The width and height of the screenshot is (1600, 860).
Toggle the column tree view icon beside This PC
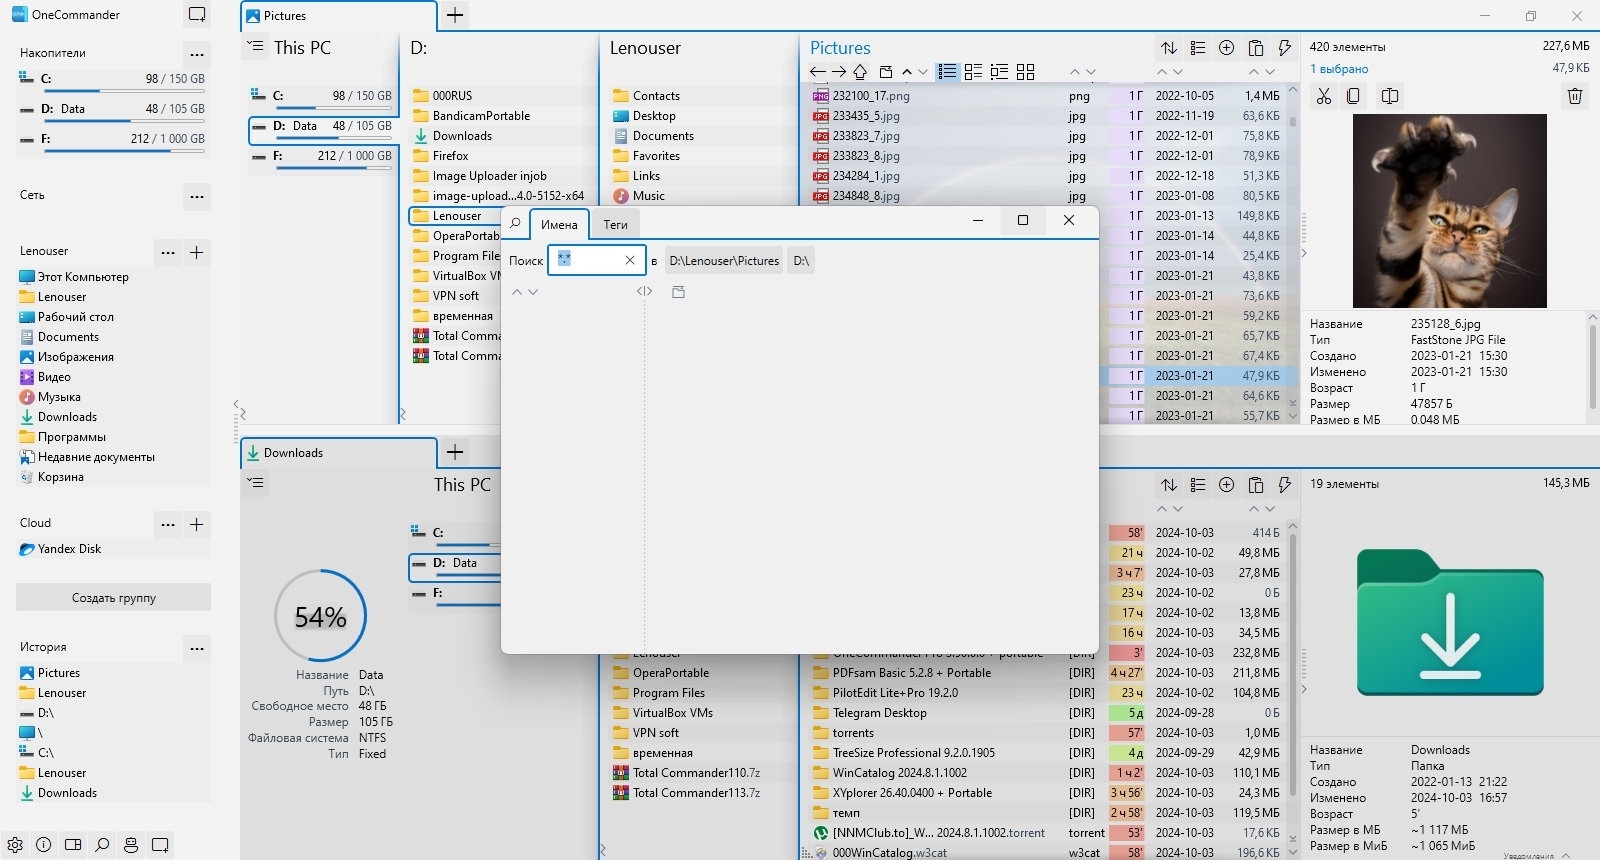pos(257,47)
